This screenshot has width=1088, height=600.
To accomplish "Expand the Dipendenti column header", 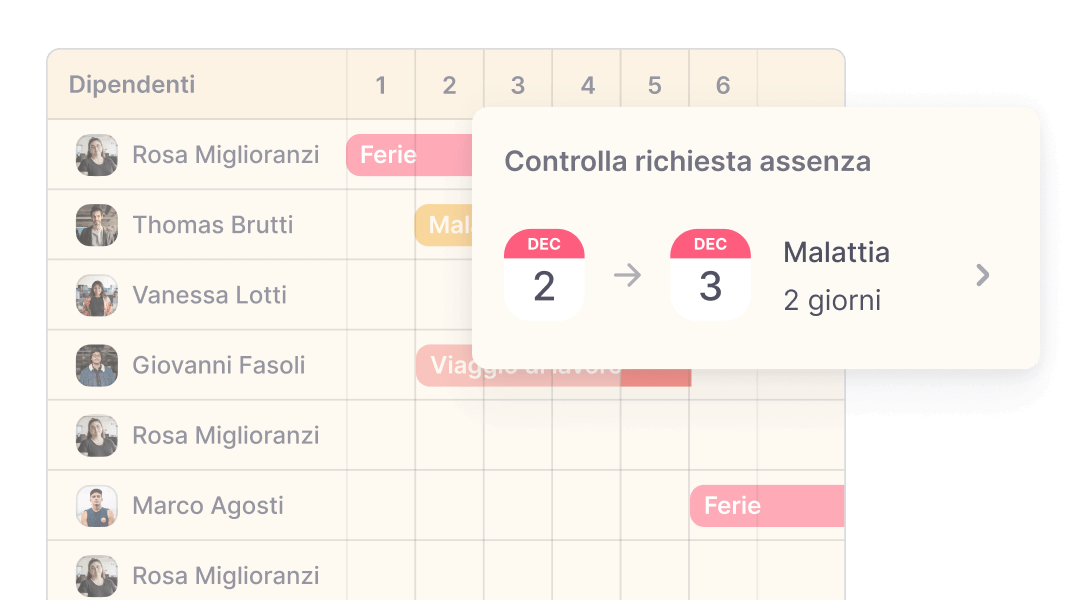I will [130, 84].
